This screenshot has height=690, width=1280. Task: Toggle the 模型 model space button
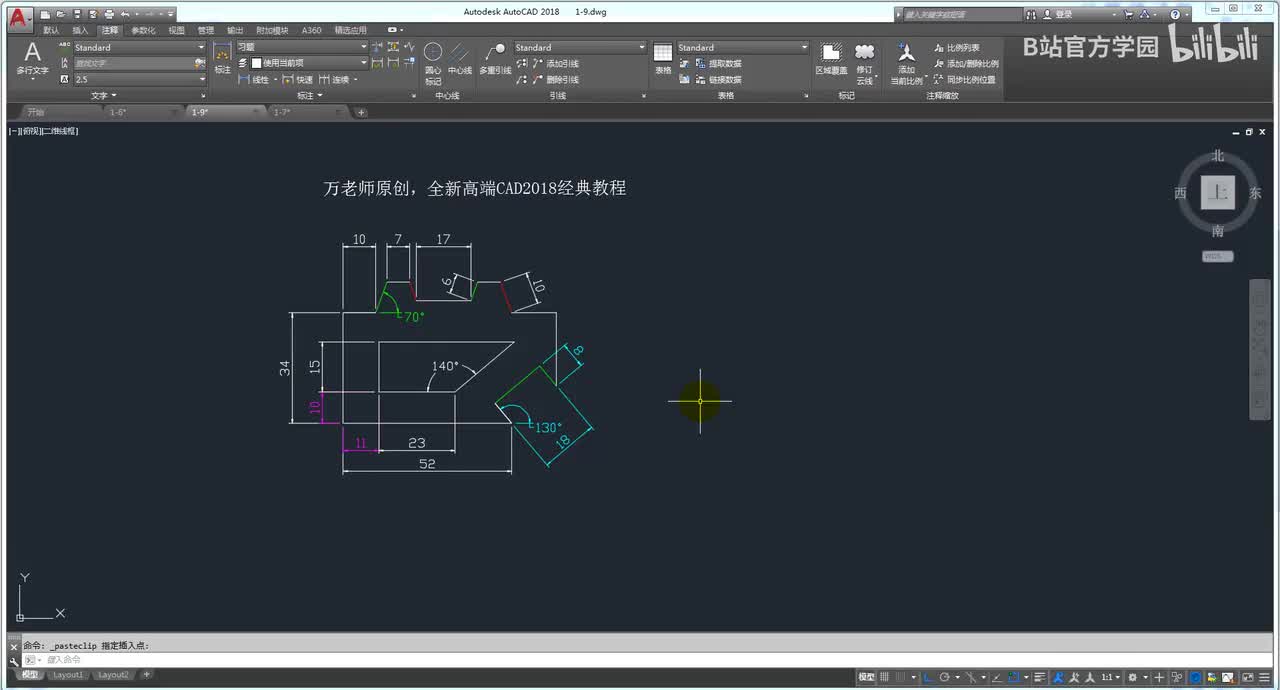(867, 676)
